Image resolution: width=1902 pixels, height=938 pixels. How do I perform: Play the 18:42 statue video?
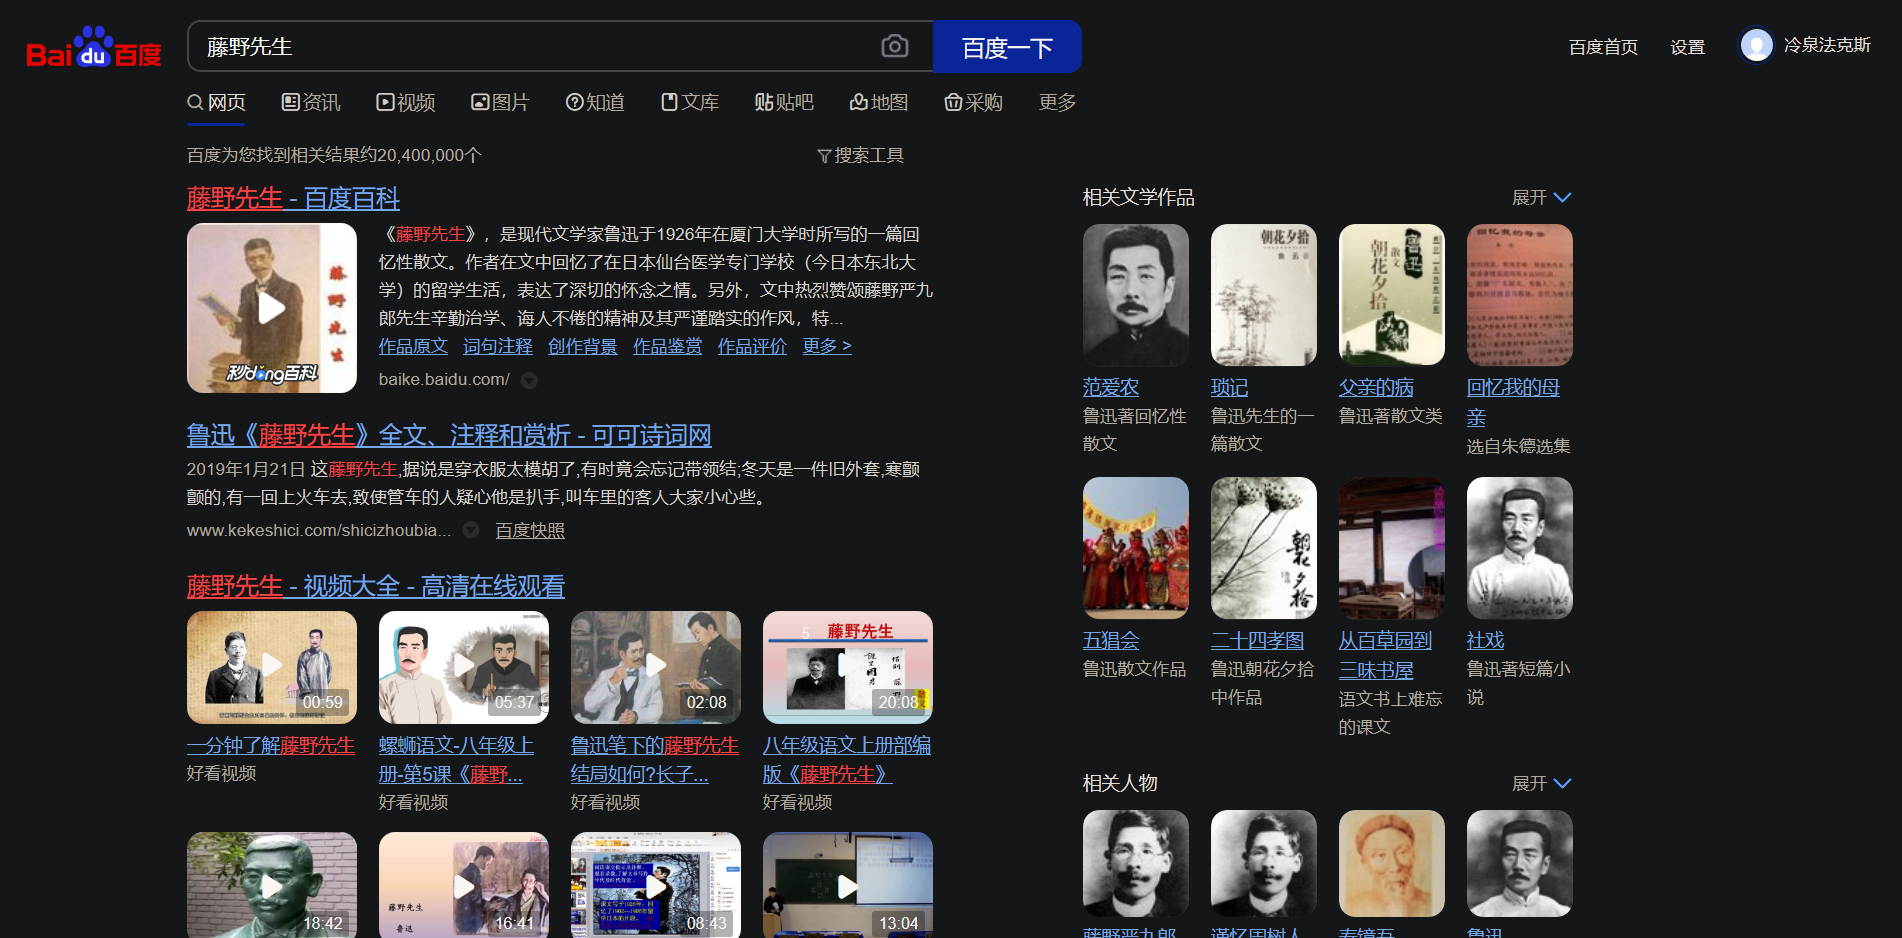point(272,885)
